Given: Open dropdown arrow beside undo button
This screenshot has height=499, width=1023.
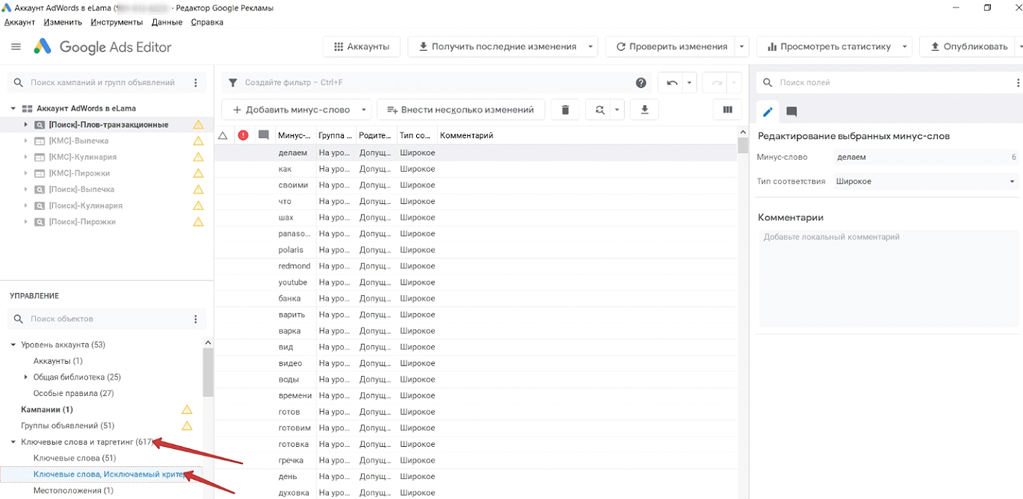Looking at the screenshot, I should pos(688,83).
